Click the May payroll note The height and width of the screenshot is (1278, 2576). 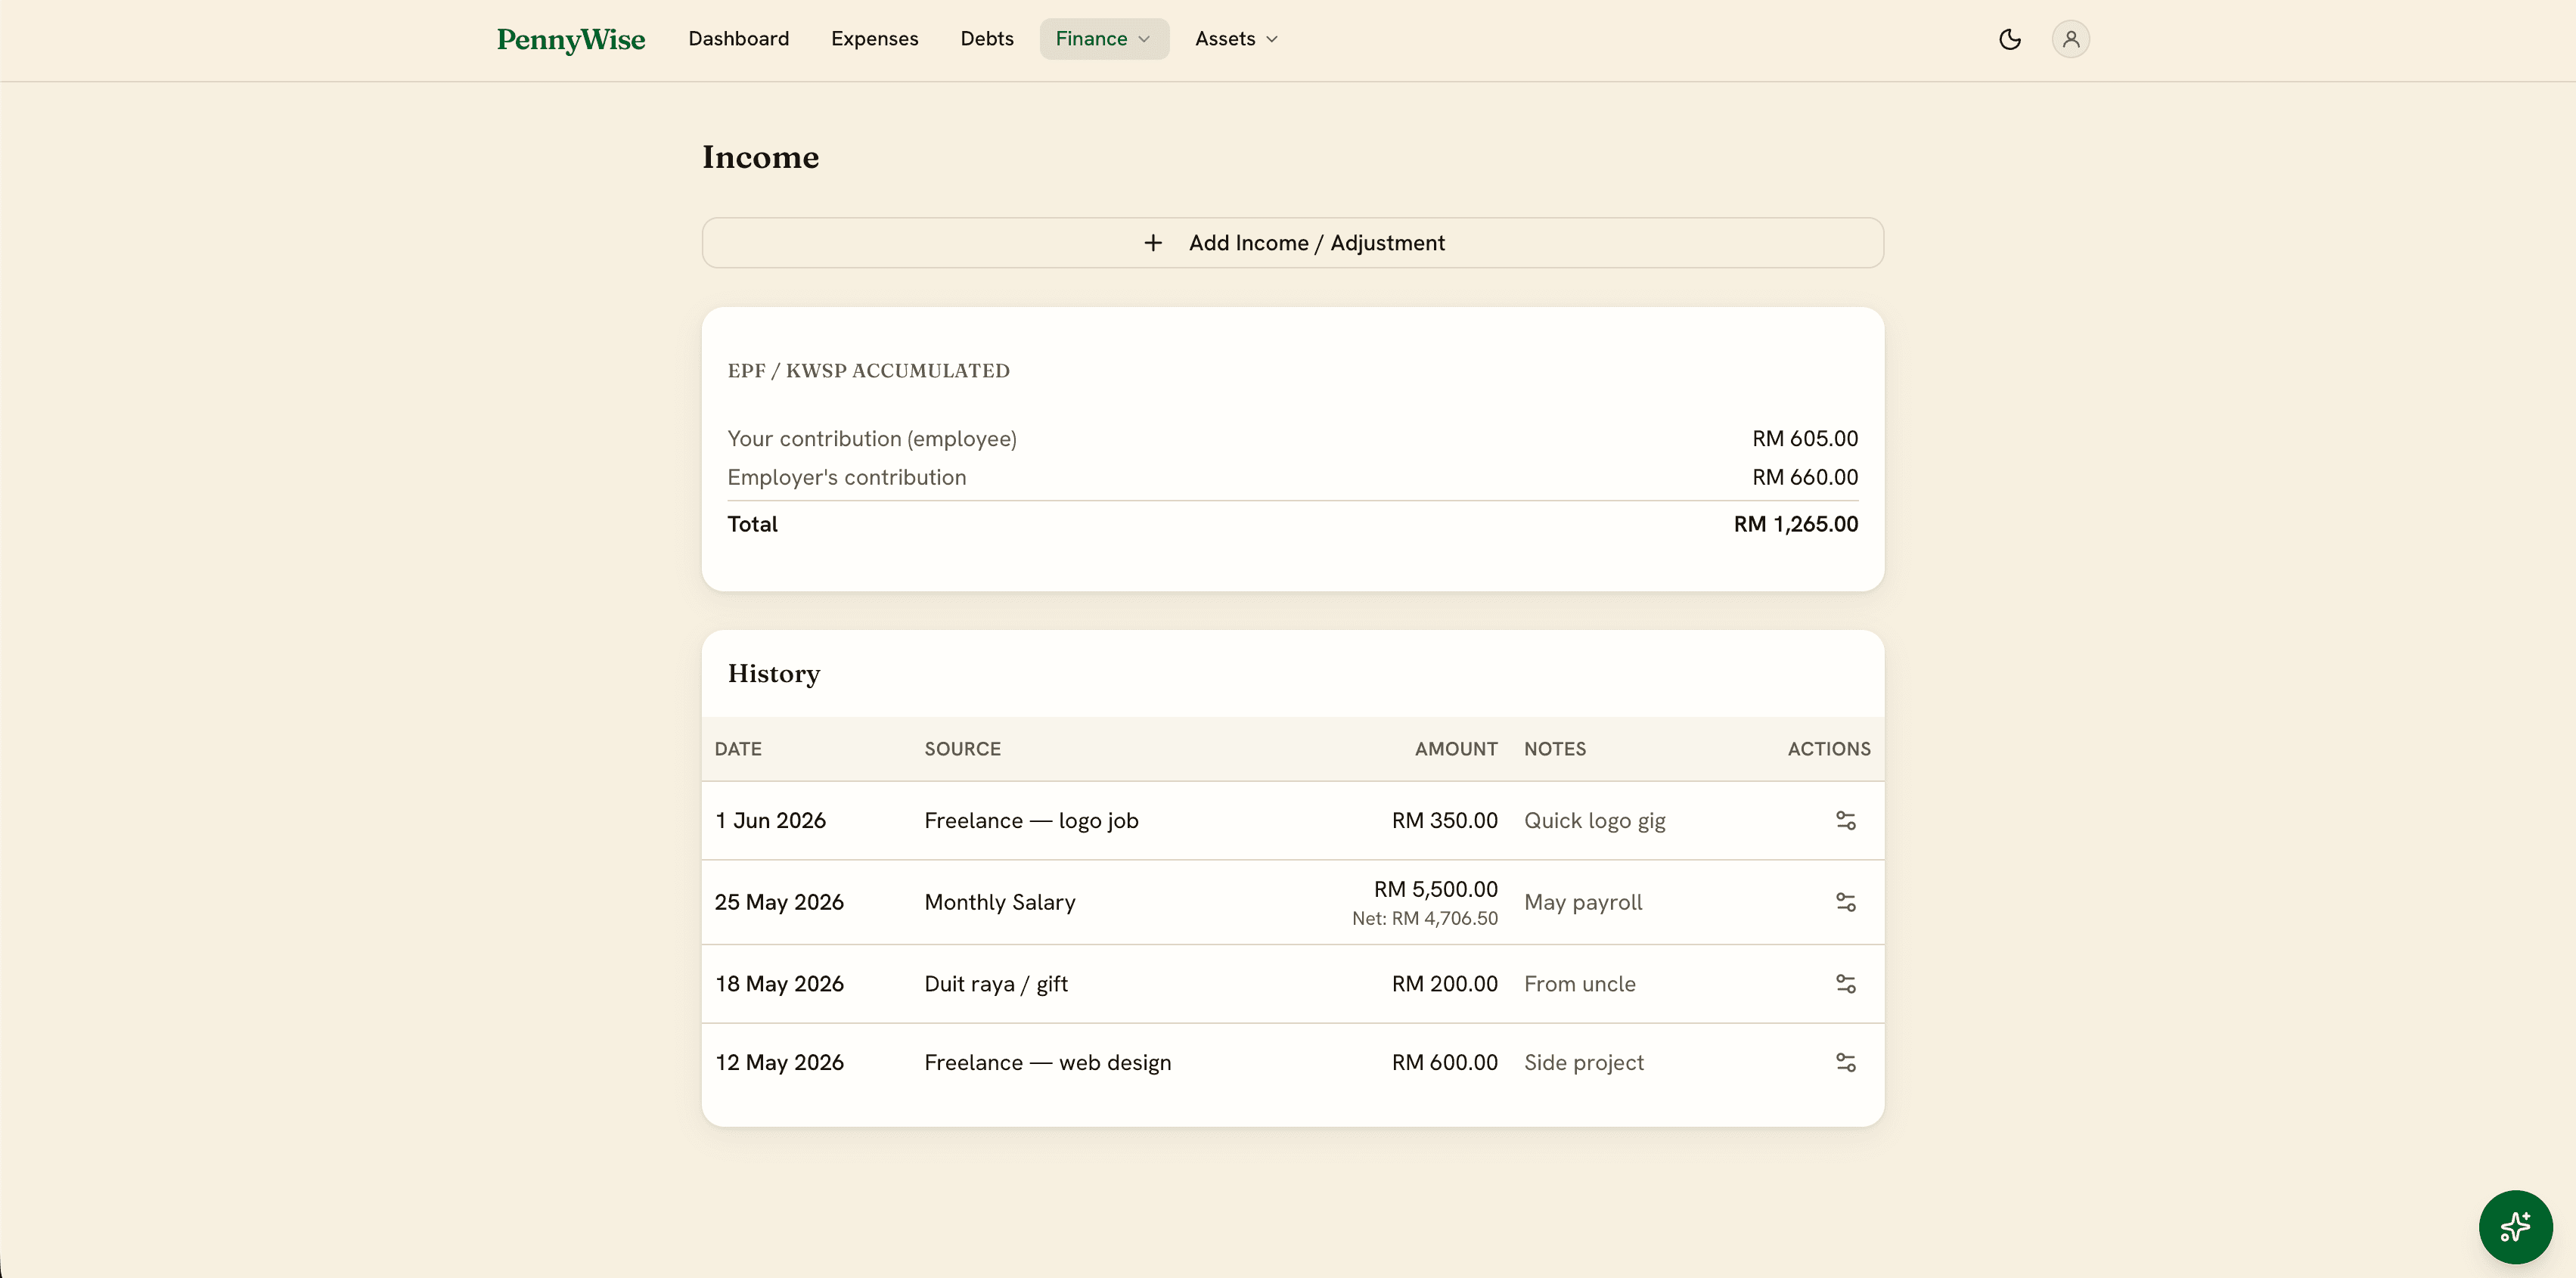[1583, 902]
